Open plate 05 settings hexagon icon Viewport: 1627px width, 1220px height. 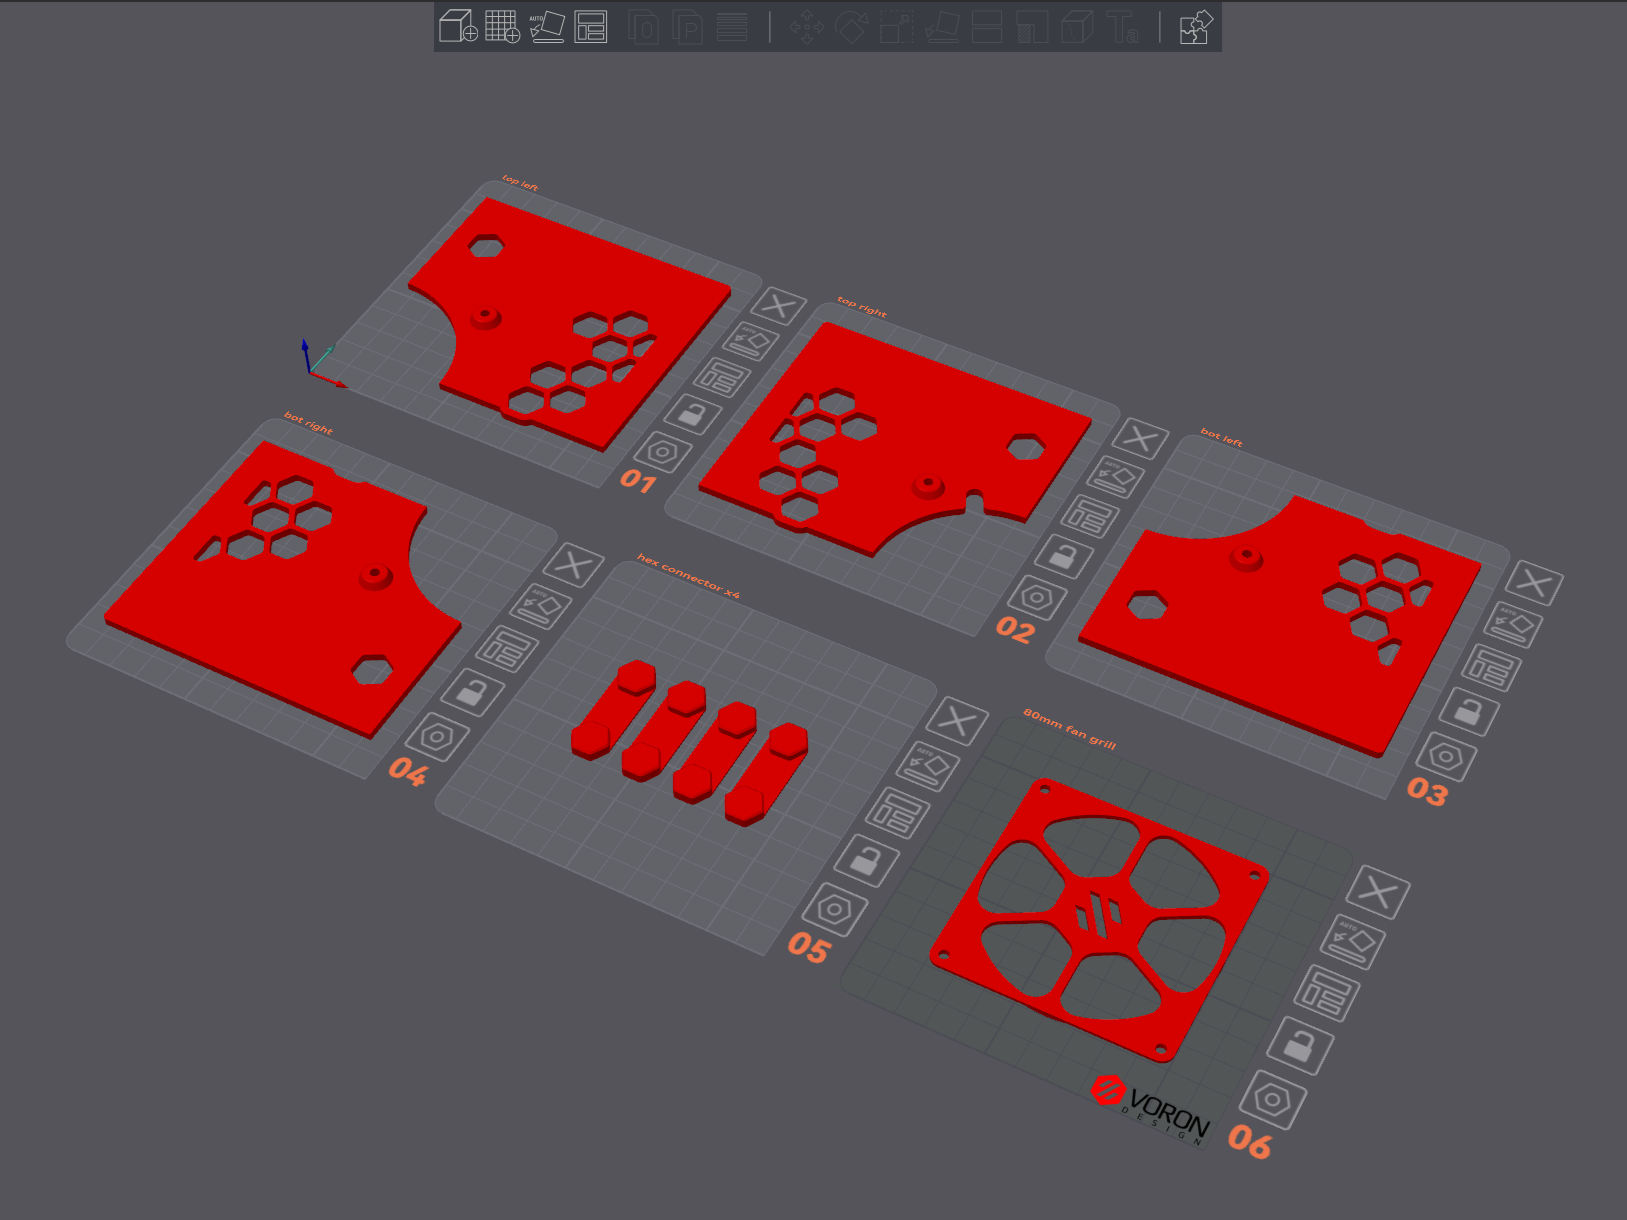pos(835,910)
